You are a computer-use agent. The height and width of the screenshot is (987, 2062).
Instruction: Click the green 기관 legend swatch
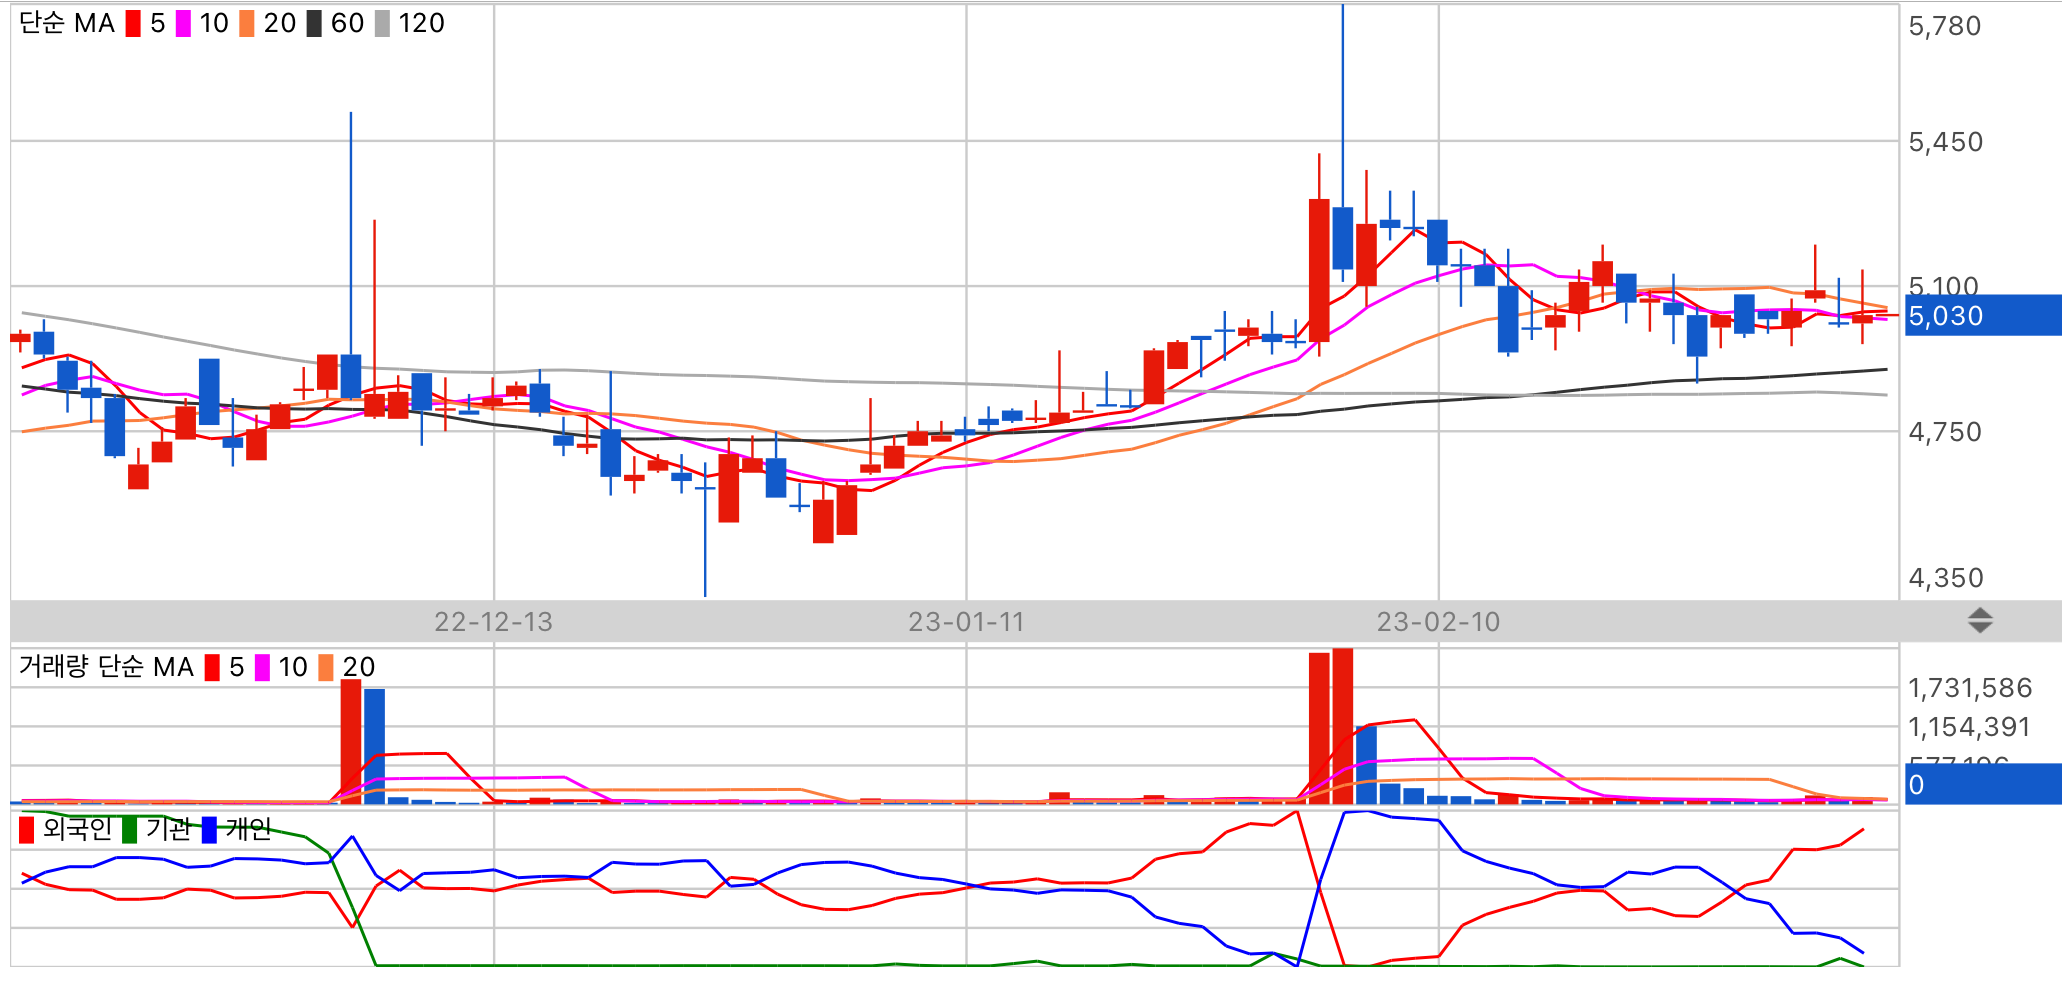129,829
